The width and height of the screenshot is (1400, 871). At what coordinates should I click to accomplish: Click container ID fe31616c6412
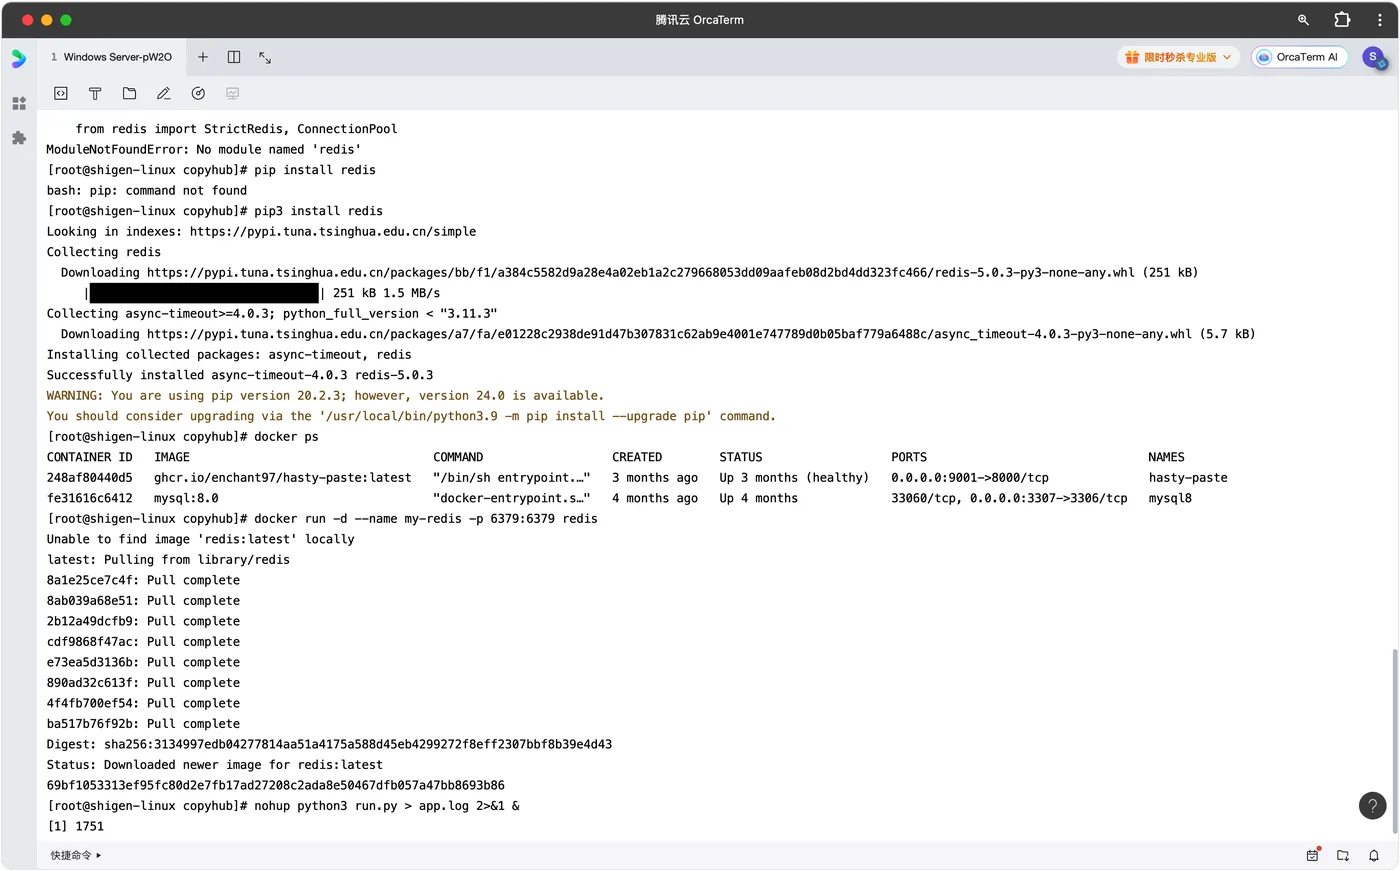pyautogui.click(x=89, y=498)
